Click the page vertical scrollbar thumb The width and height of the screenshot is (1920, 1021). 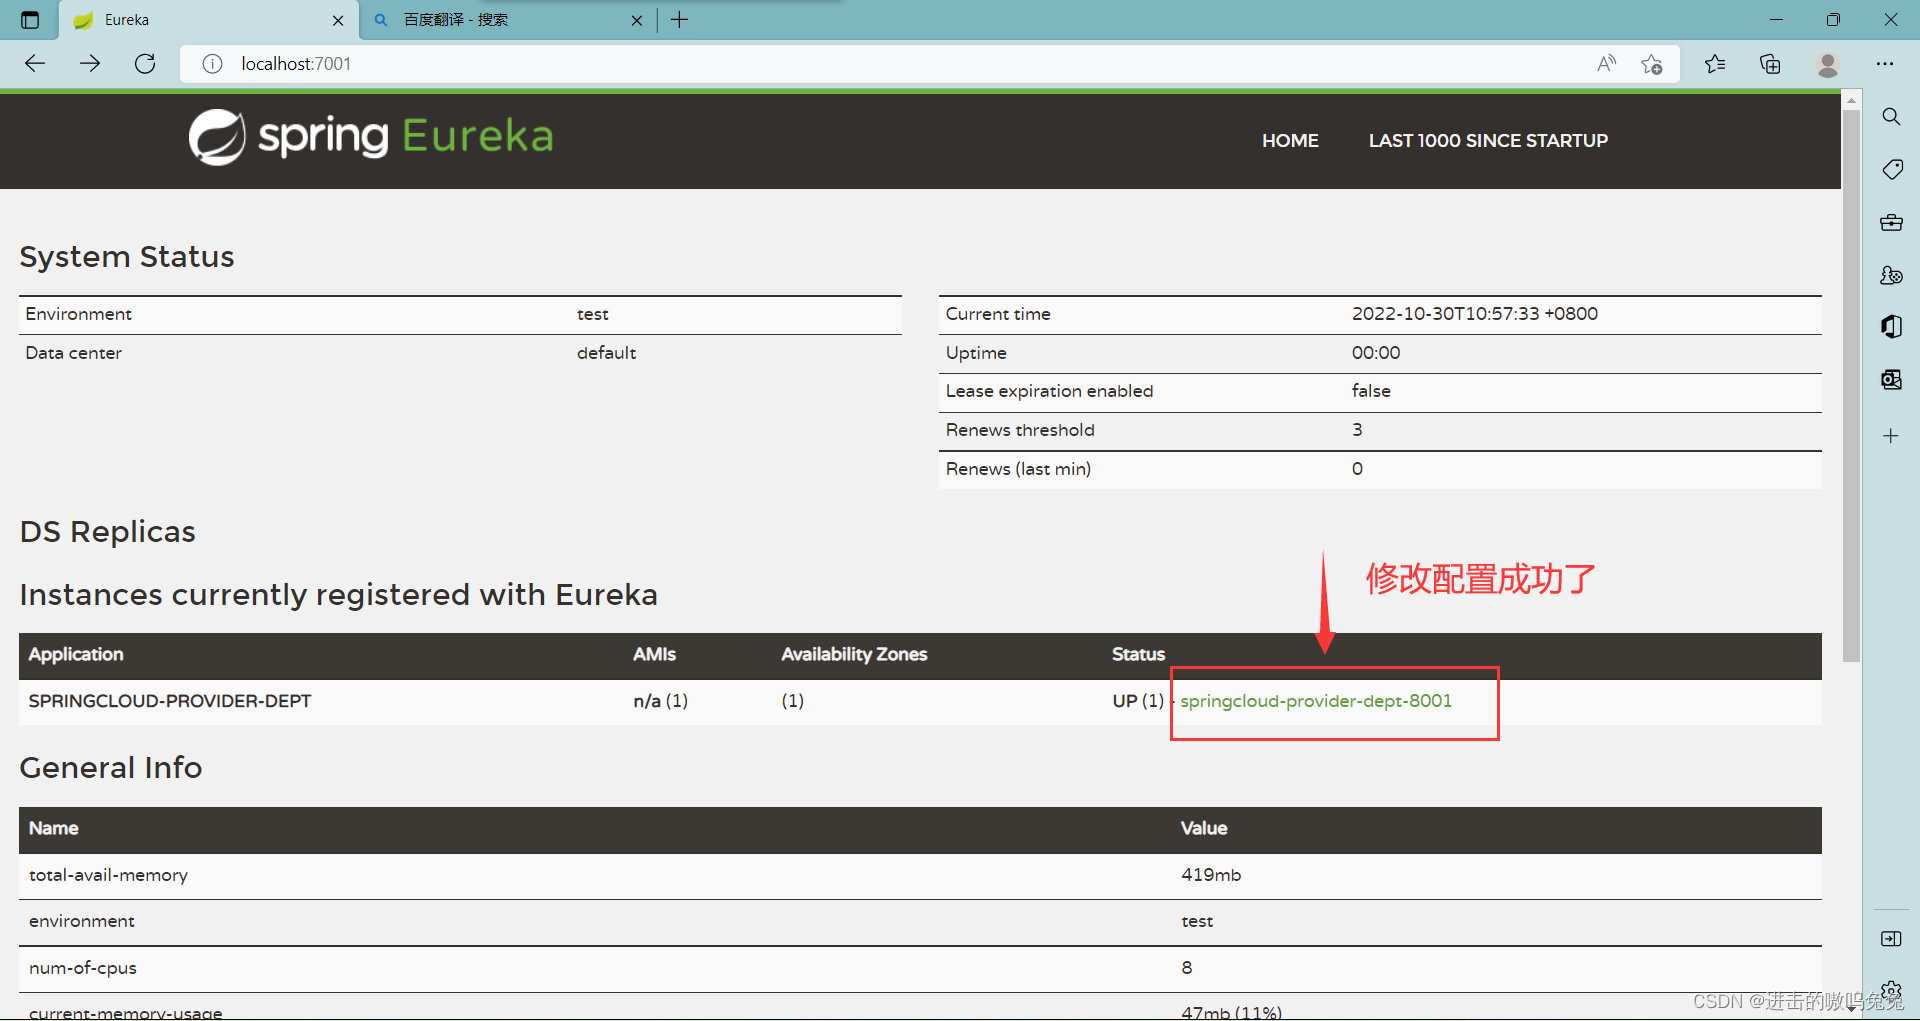(x=1851, y=385)
